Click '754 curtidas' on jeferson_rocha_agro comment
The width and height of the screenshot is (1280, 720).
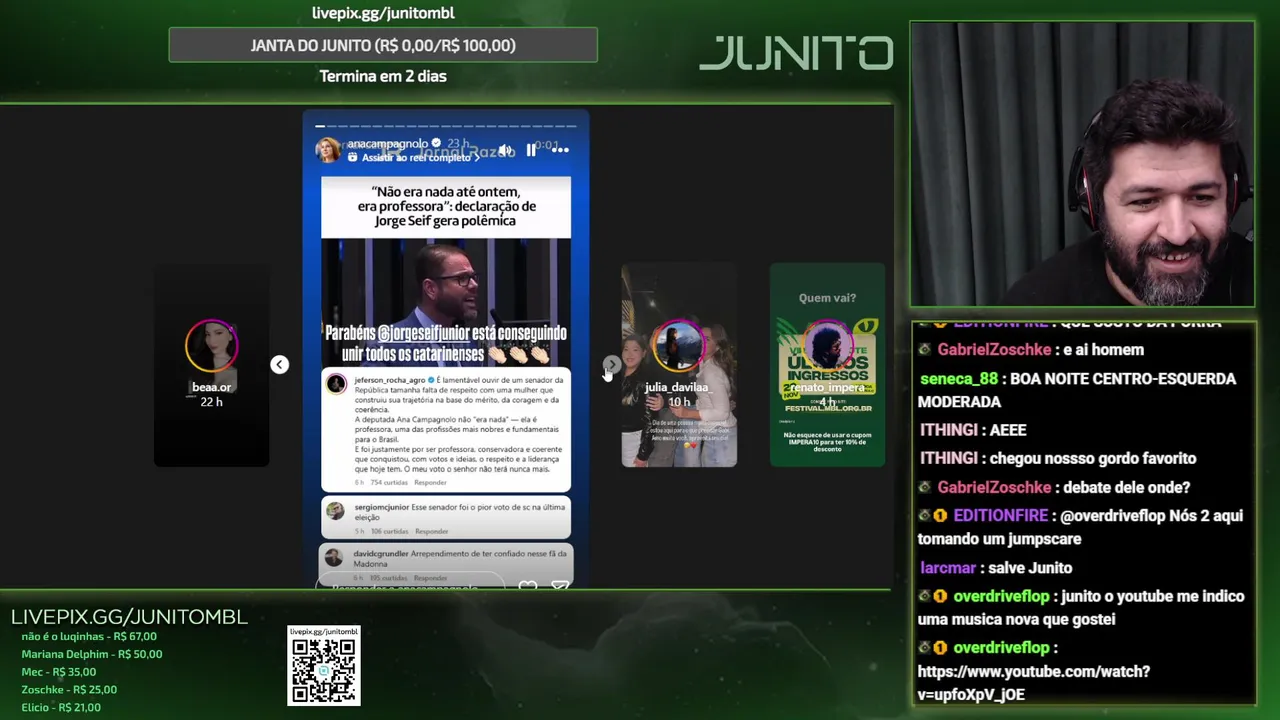point(389,483)
